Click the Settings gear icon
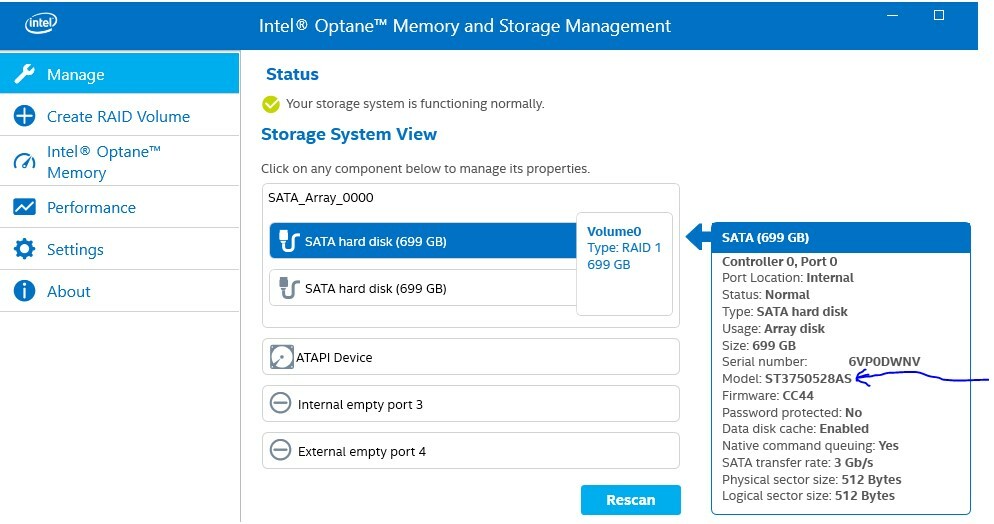 [25, 249]
